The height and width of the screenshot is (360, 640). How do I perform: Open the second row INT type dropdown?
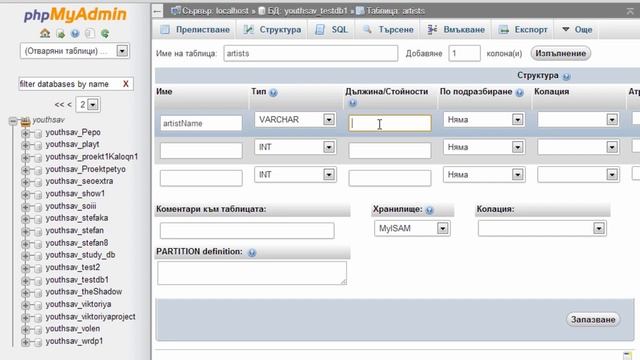(x=296, y=147)
